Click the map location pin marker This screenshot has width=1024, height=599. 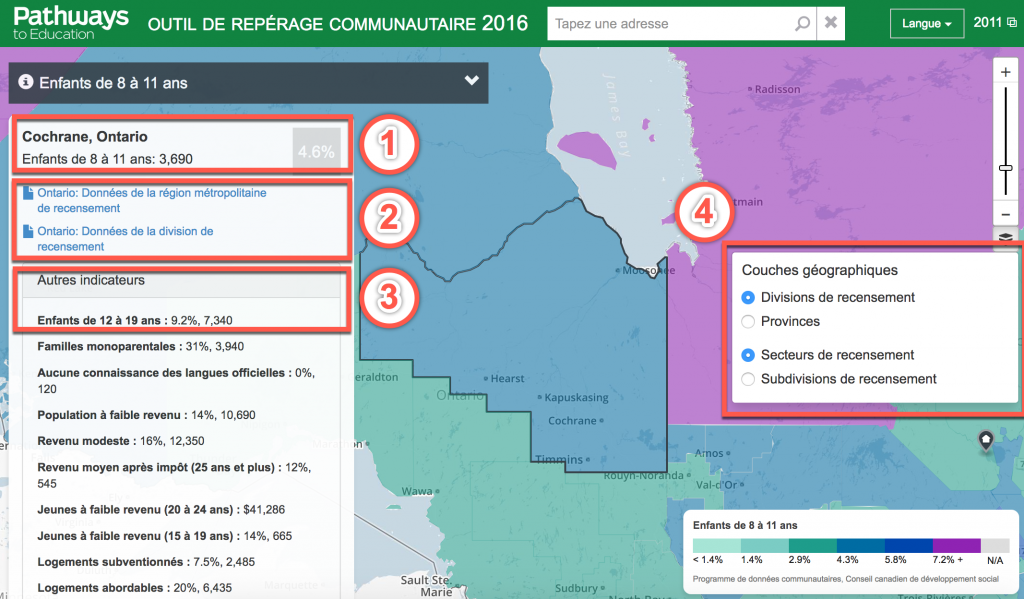click(x=985, y=440)
